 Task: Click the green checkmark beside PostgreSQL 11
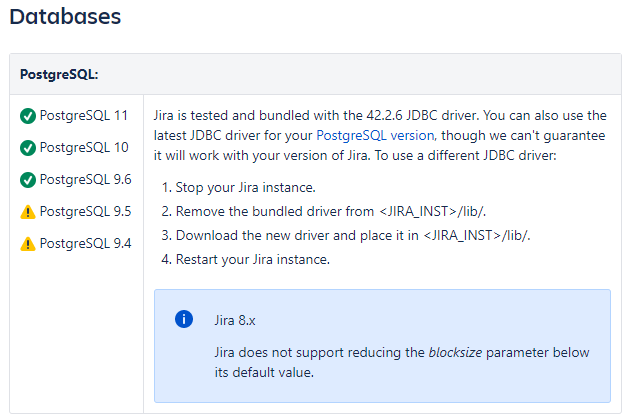coord(28,116)
